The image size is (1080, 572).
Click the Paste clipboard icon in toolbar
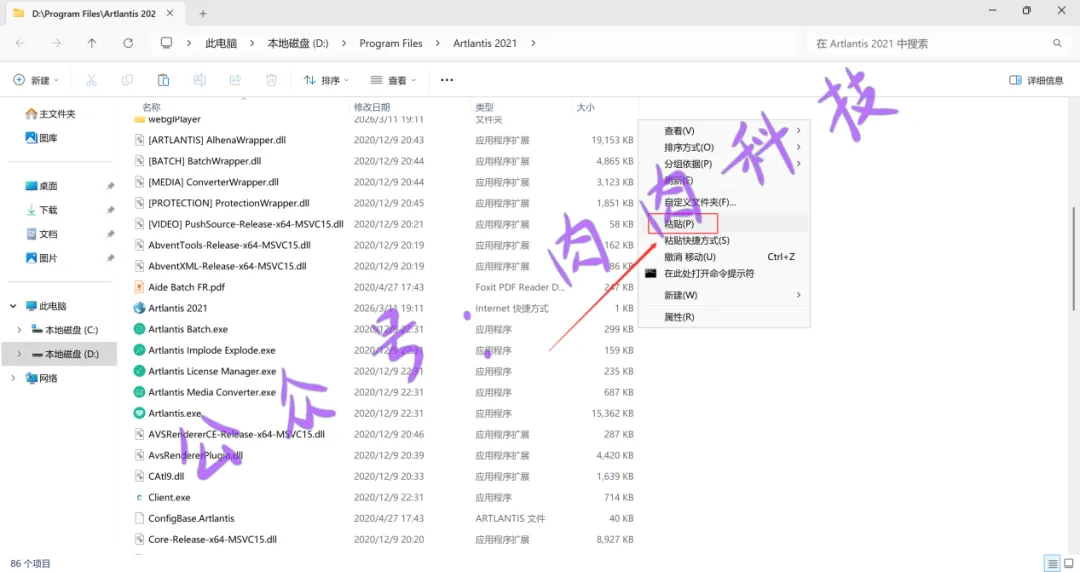tap(163, 80)
